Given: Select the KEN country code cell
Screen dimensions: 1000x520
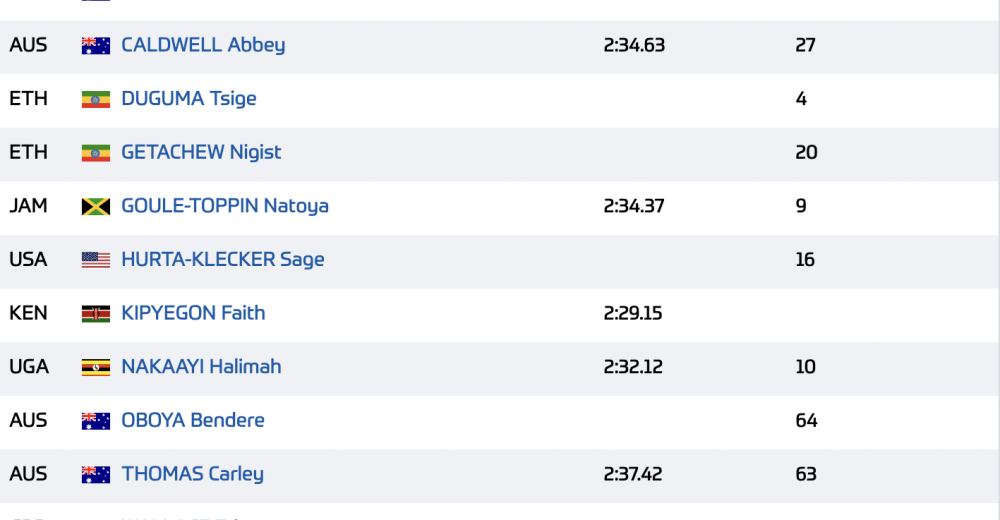Looking at the screenshot, I should [28, 313].
